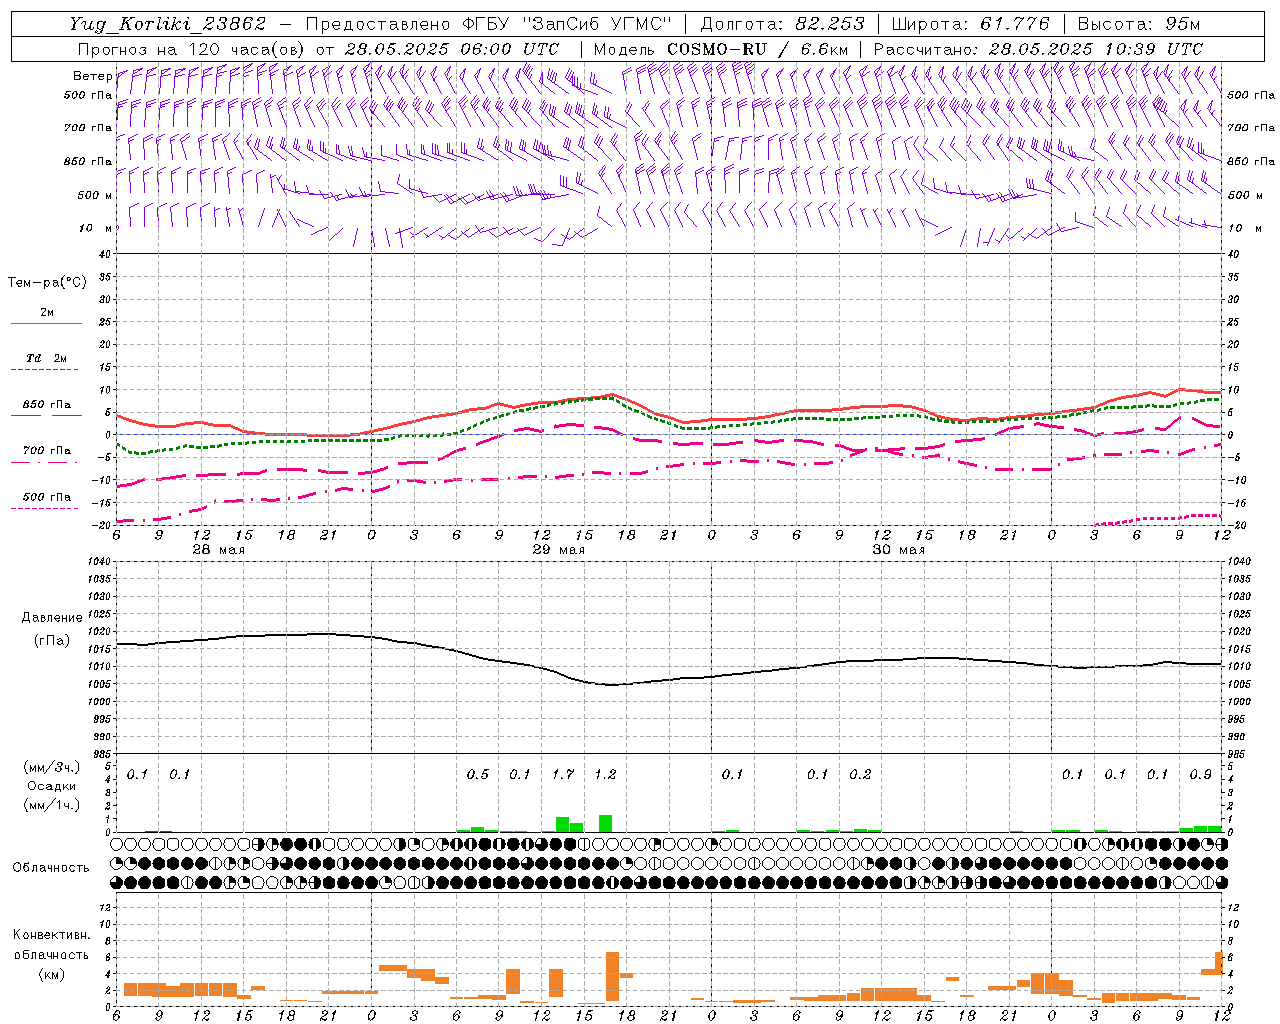Click the (мм/3ч.) precipitation unit label

pos(52,767)
